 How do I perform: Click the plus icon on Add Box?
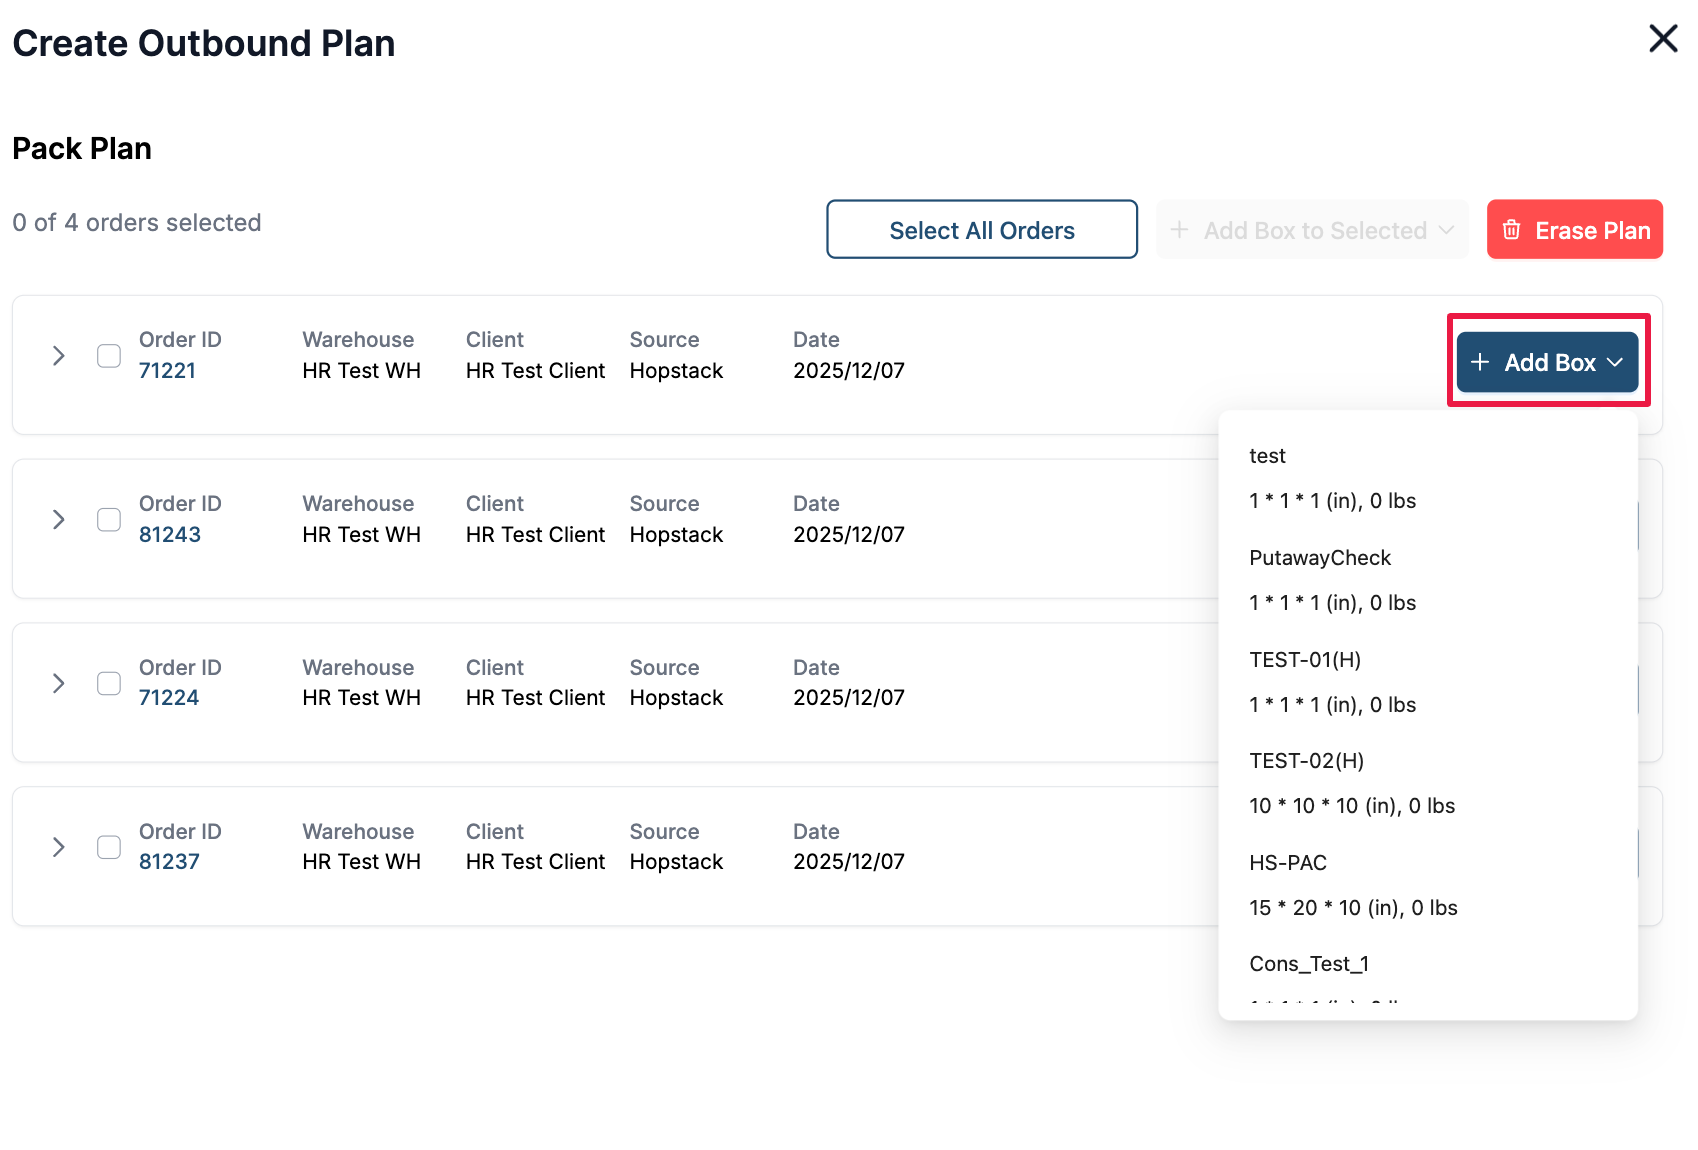1480,362
